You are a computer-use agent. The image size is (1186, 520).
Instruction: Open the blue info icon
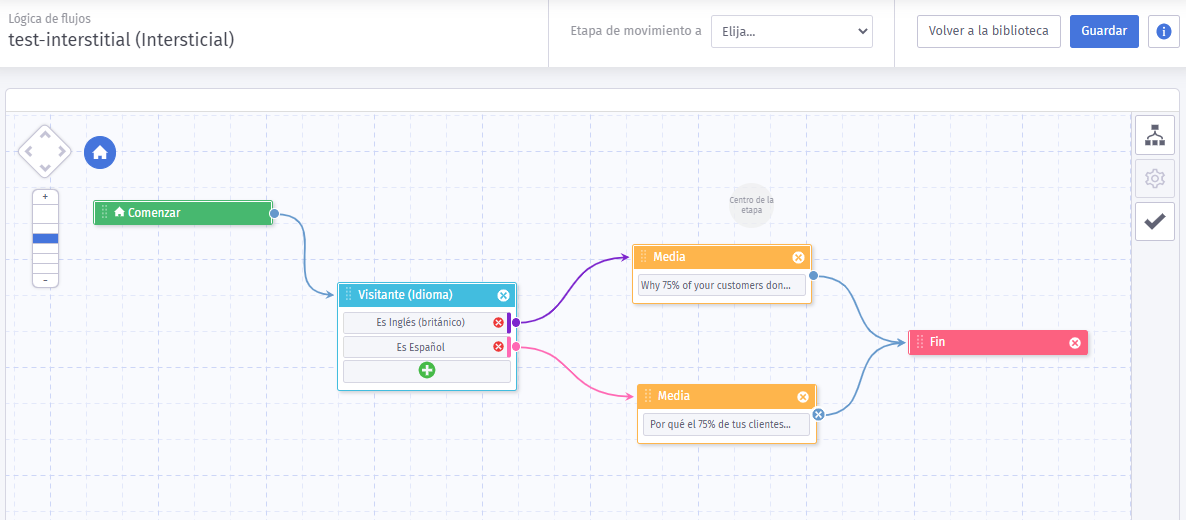(1163, 31)
